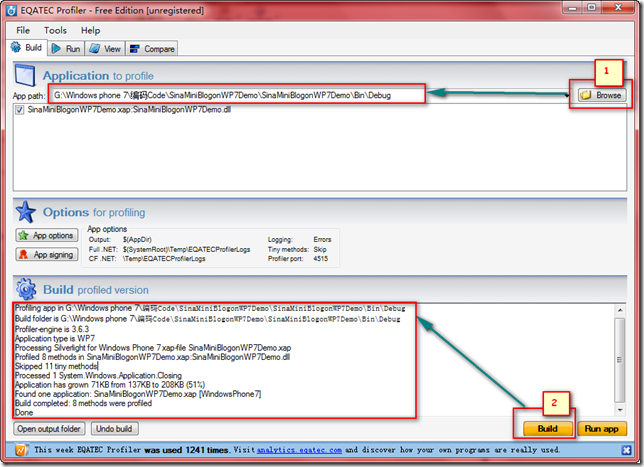The image size is (644, 467).
Task: Minimize the EQATEC Profiler window
Action: pyautogui.click(x=573, y=7)
